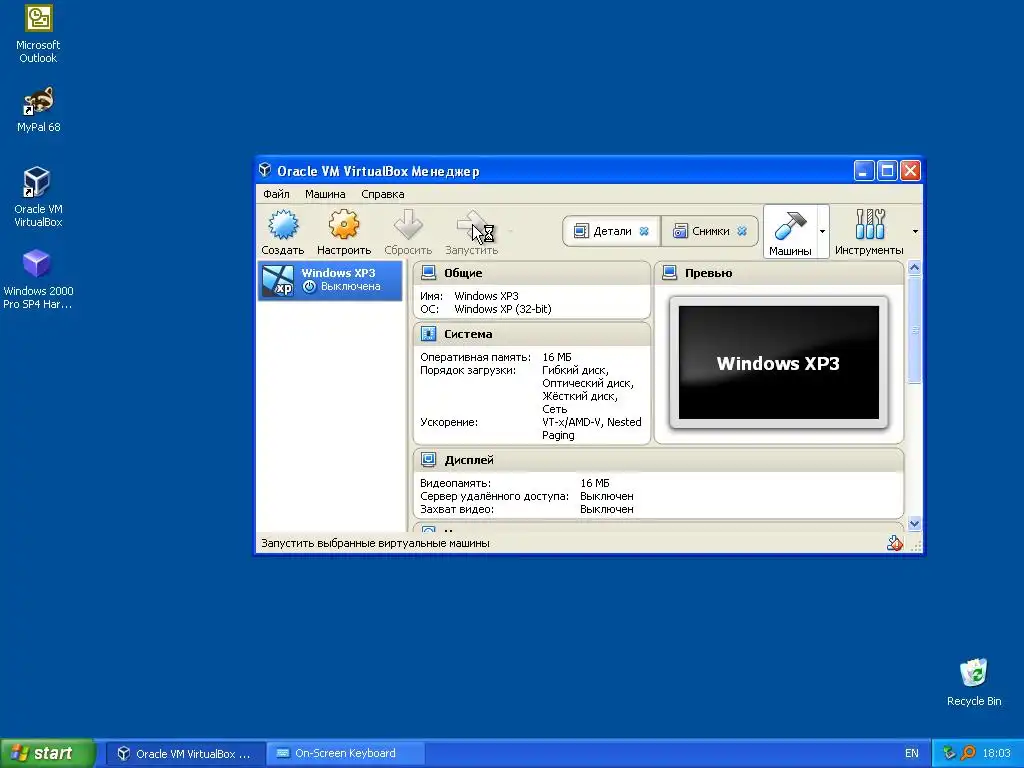Click the Создать (Create) toolbar icon
1024x768 pixels.
pos(283,225)
